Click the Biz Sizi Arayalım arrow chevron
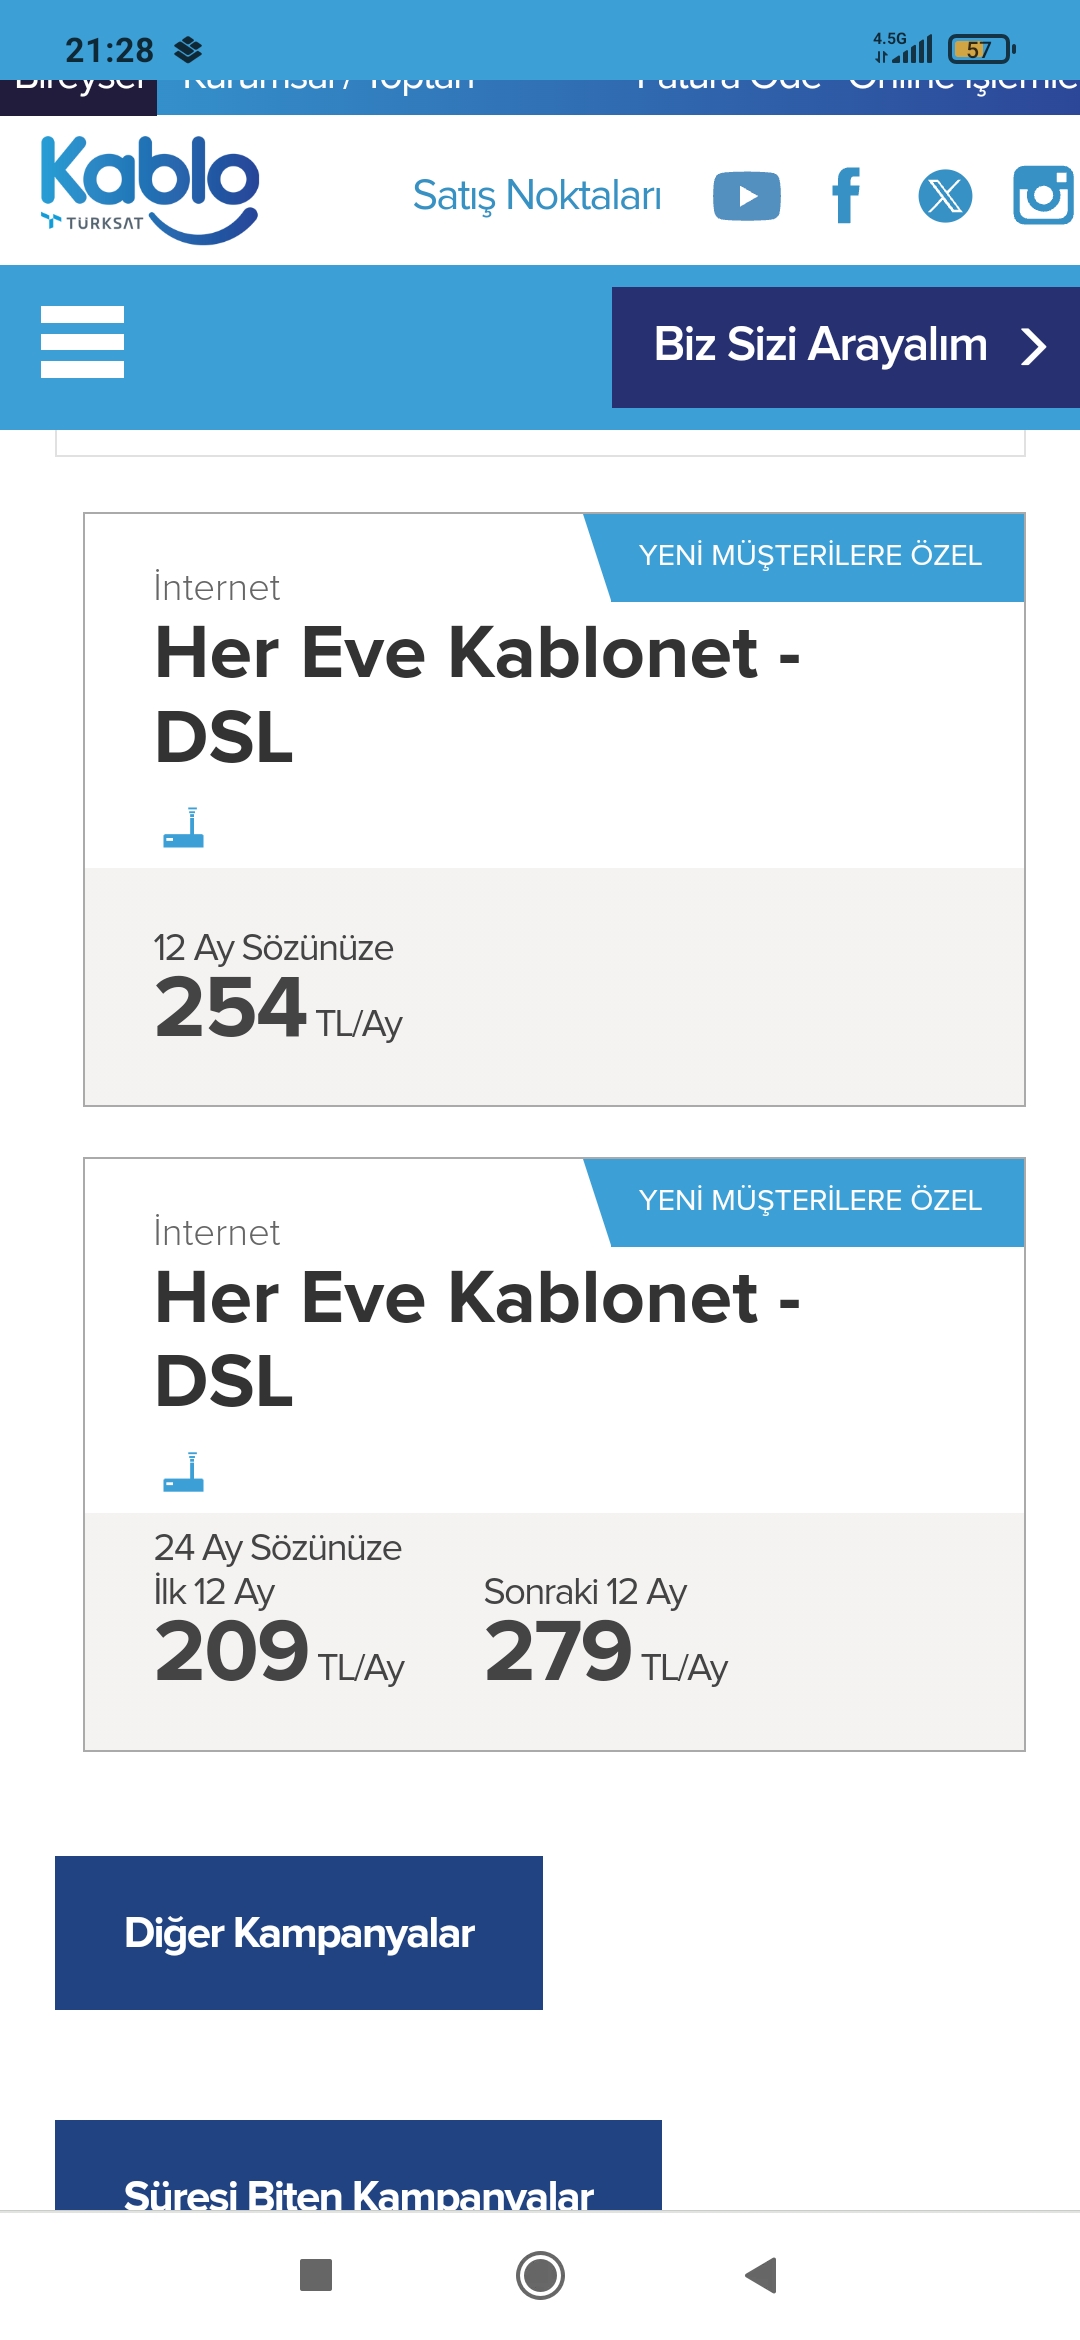 click(1034, 347)
